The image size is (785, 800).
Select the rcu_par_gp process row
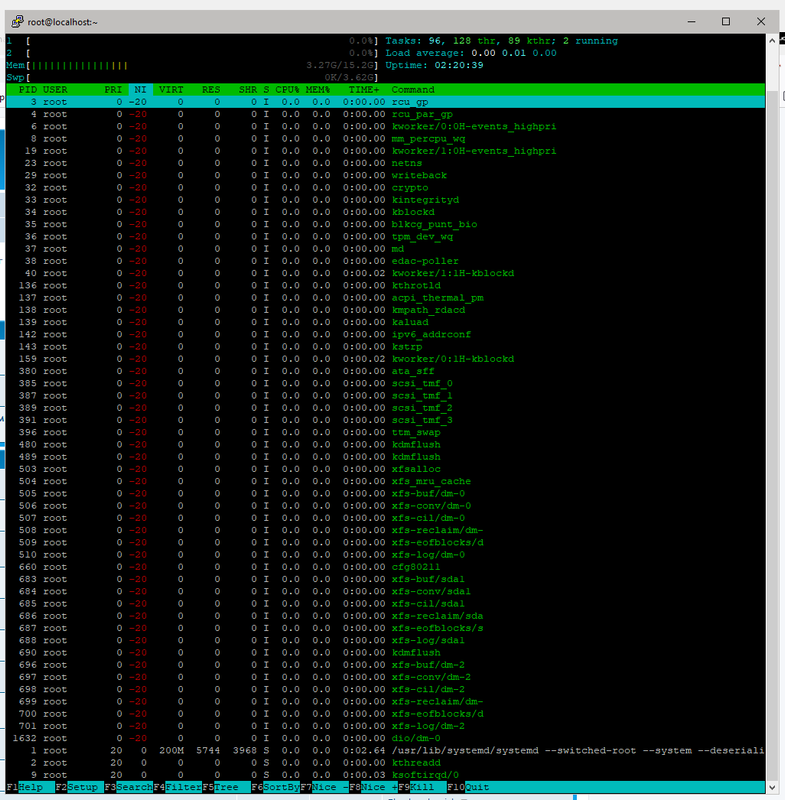tap(385, 114)
